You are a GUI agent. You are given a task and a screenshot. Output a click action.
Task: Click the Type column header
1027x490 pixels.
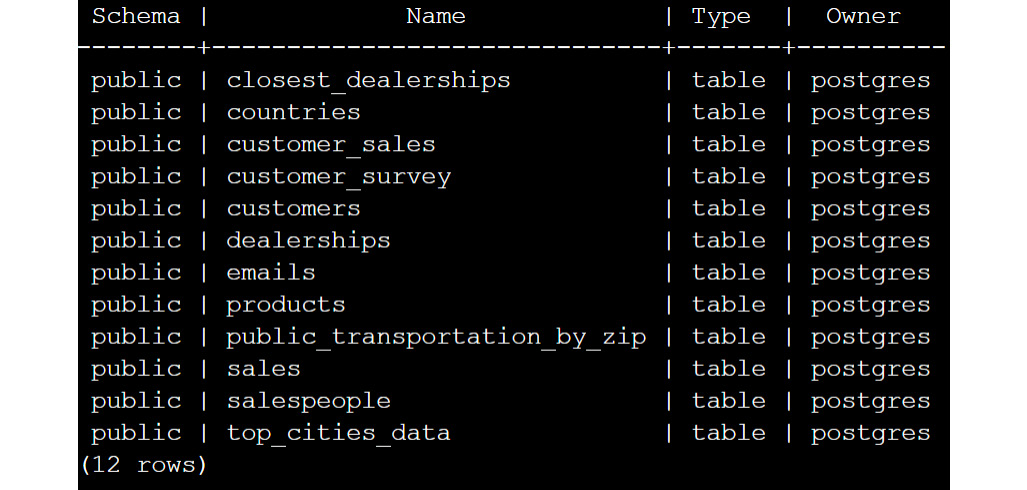pyautogui.click(x=720, y=18)
